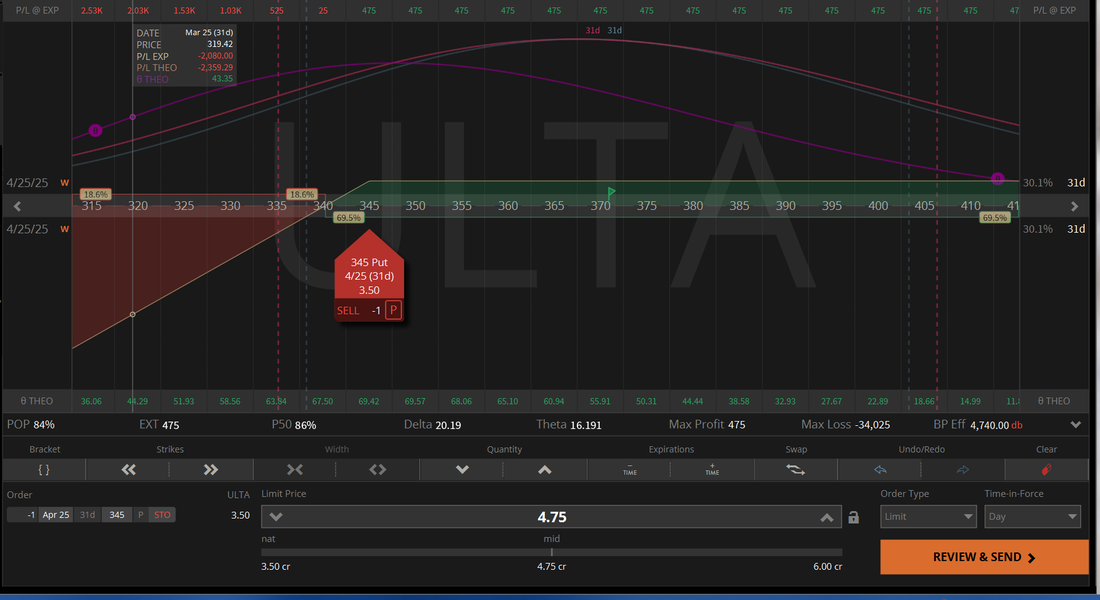Shift strikes up with double-right arrows
Viewport: 1100px width, 600px height.
[210, 469]
